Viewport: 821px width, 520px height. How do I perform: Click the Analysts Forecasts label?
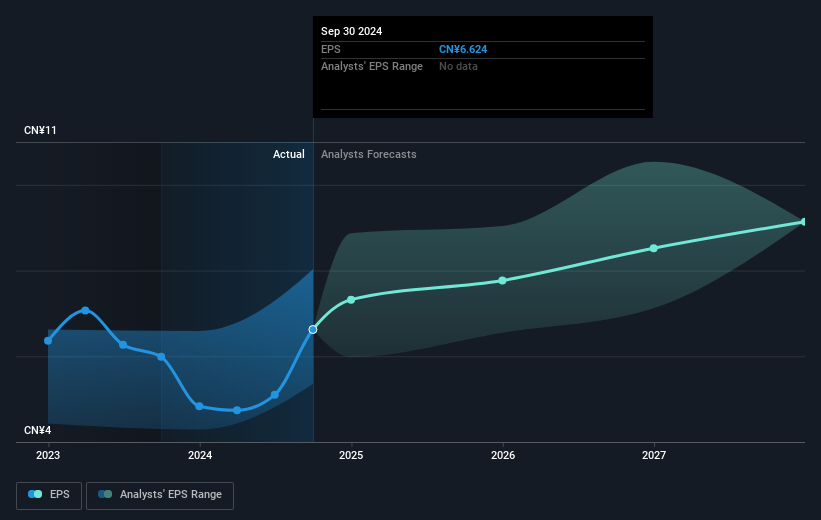(369, 154)
